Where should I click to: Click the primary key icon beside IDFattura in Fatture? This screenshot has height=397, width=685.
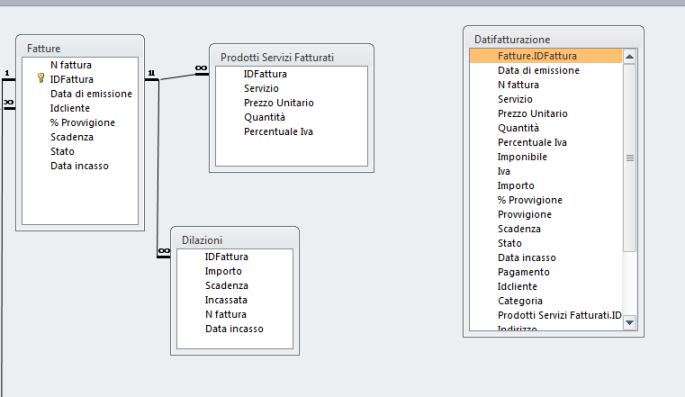pyautogui.click(x=41, y=79)
